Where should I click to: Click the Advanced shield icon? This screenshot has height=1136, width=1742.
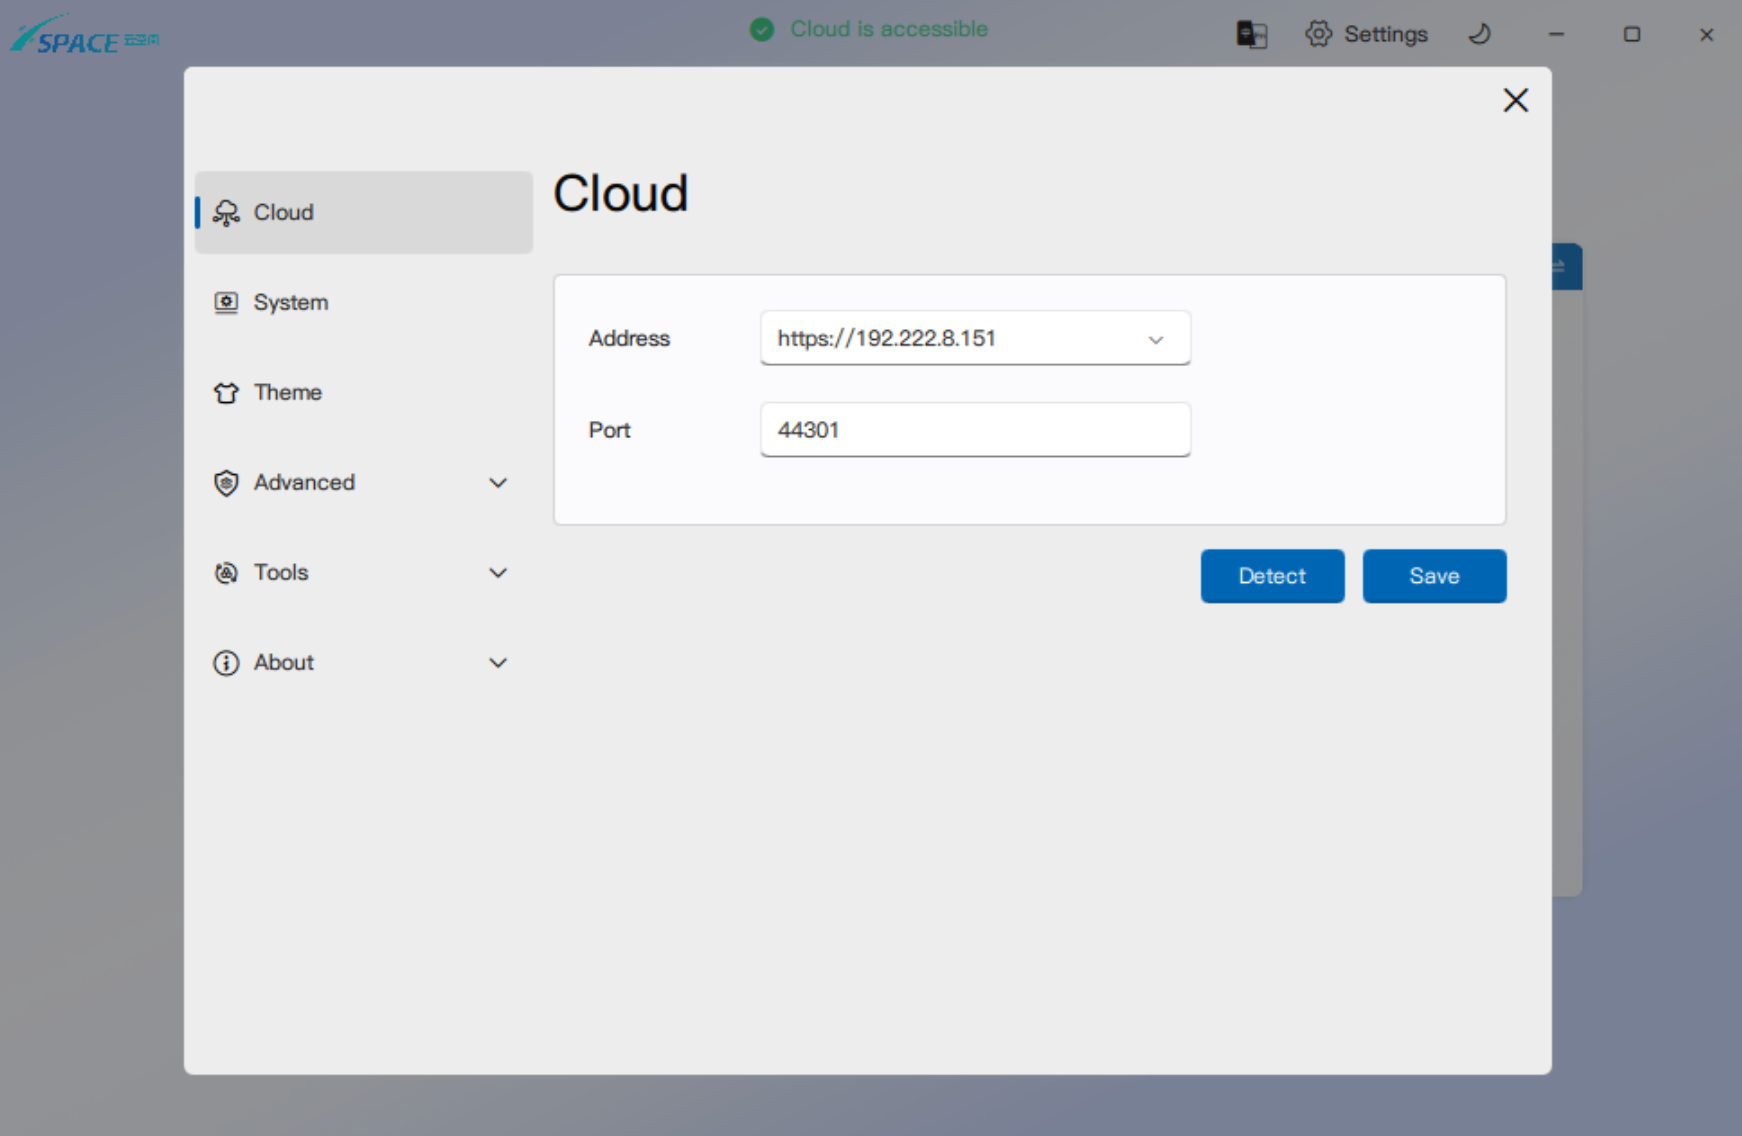[x=226, y=483]
